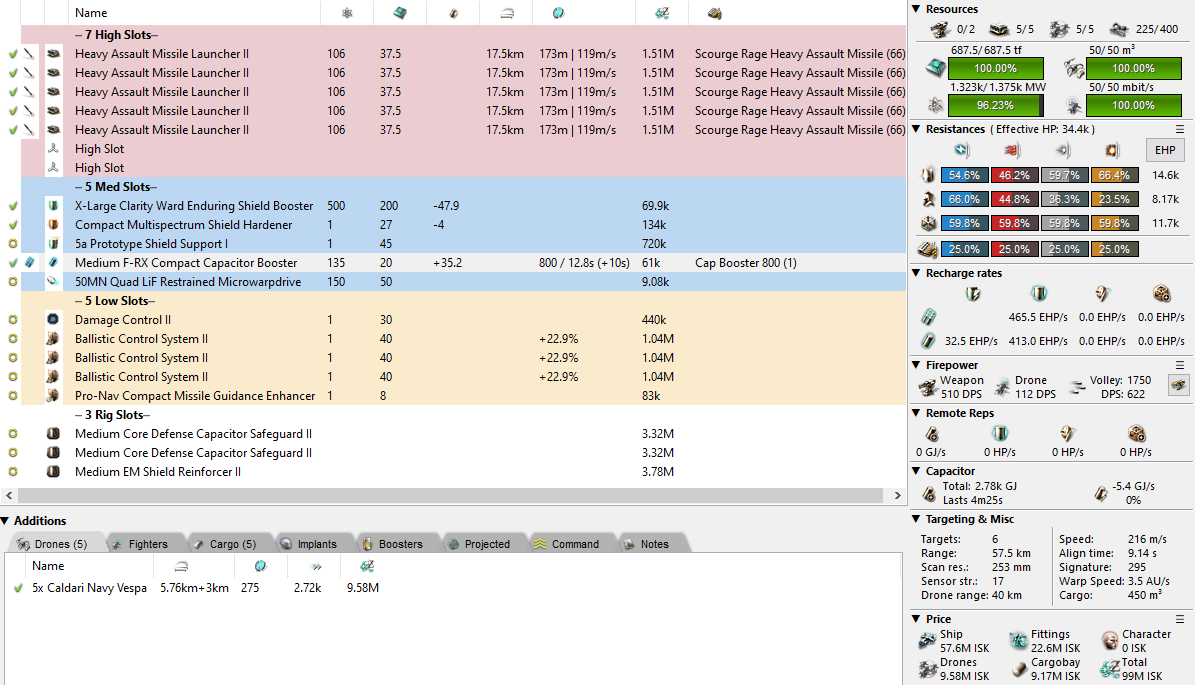Open the Resistances panel options menu icon
Viewport: 1195px width, 685px height.
(x=1180, y=130)
